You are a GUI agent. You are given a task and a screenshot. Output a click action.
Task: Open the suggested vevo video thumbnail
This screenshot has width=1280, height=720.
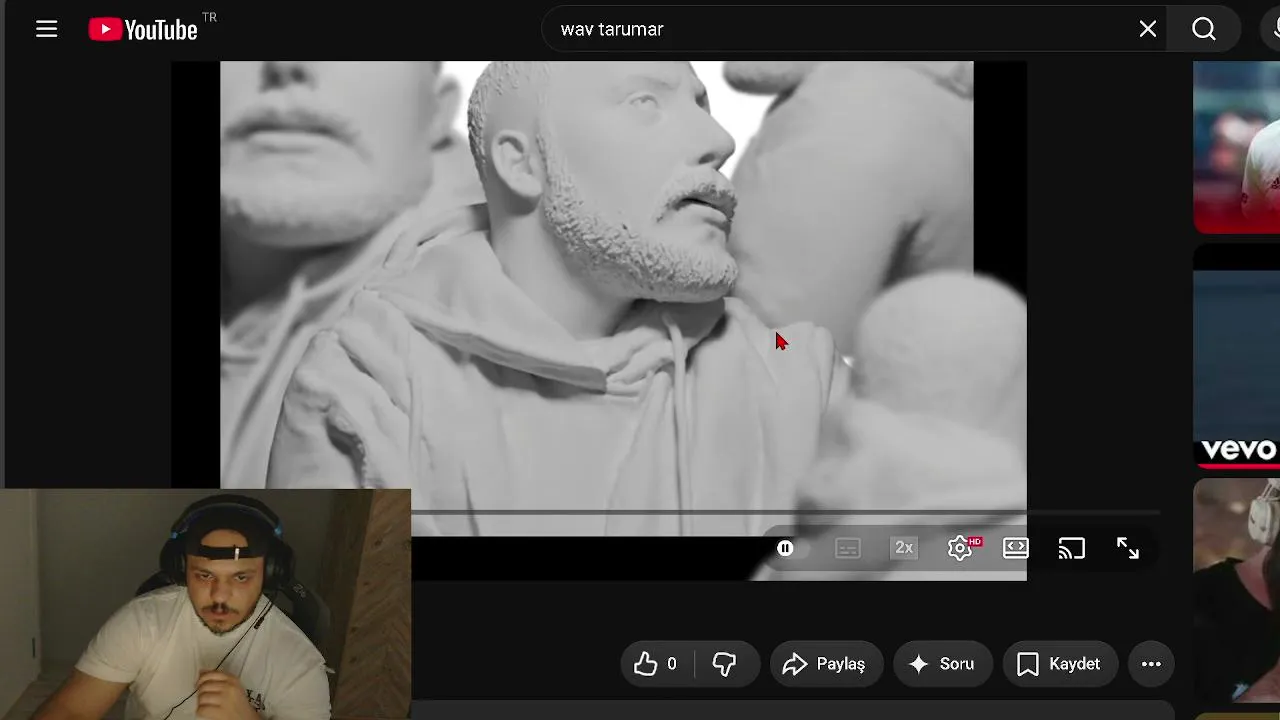1237,355
